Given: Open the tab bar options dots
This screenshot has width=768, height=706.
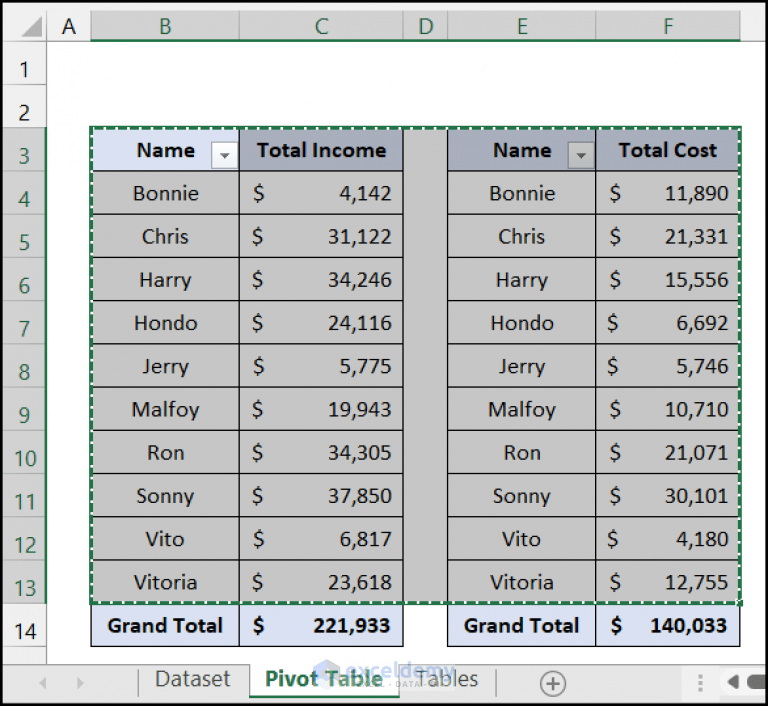Looking at the screenshot, I should pyautogui.click(x=700, y=682).
